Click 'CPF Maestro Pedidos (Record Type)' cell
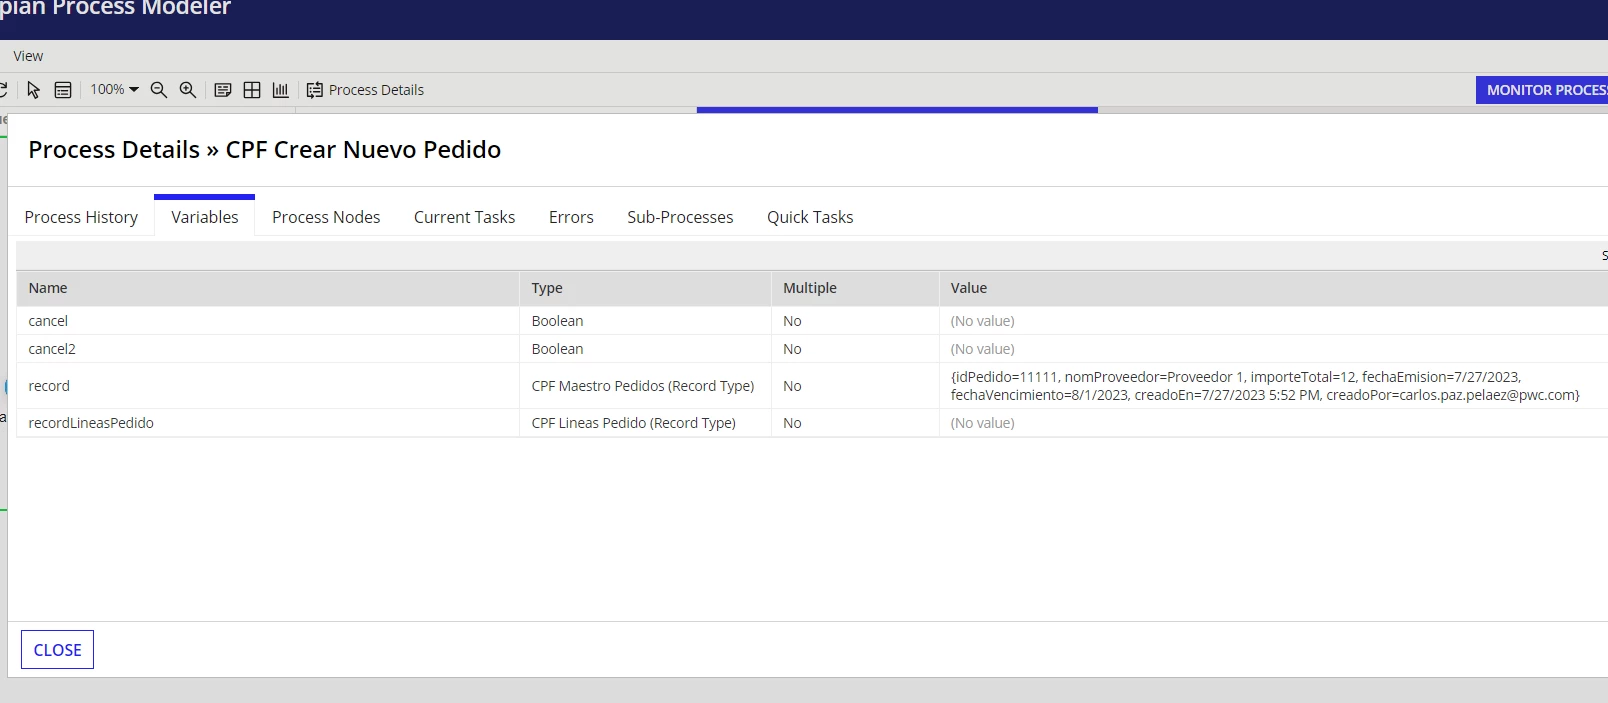The image size is (1608, 703). (643, 386)
